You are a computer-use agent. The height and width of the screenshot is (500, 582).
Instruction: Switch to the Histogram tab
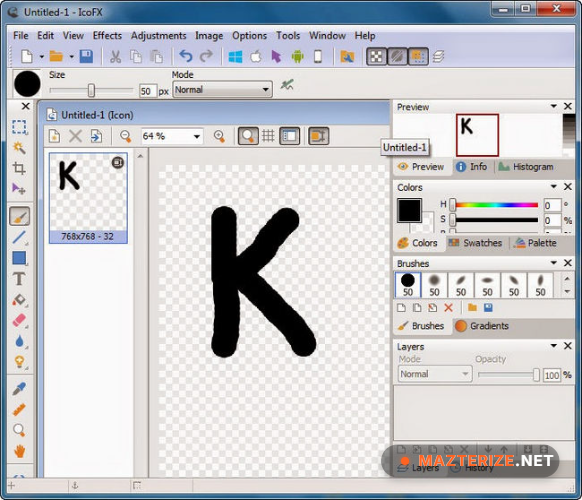click(x=525, y=167)
